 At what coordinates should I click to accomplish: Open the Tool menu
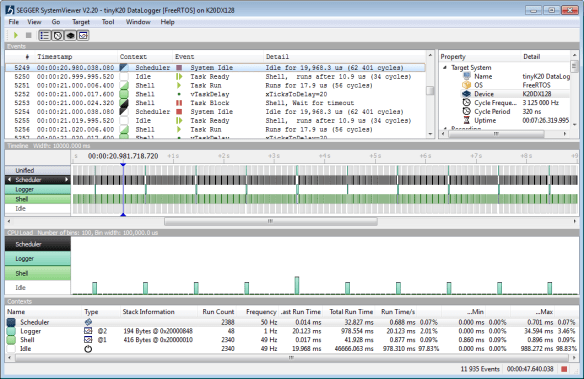(108, 22)
